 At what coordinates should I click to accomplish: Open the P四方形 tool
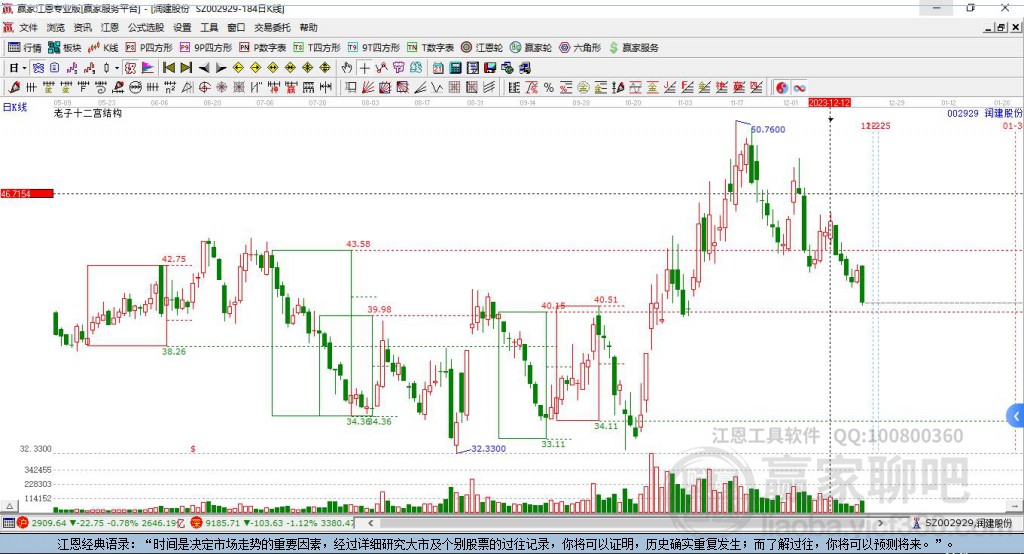pos(149,48)
